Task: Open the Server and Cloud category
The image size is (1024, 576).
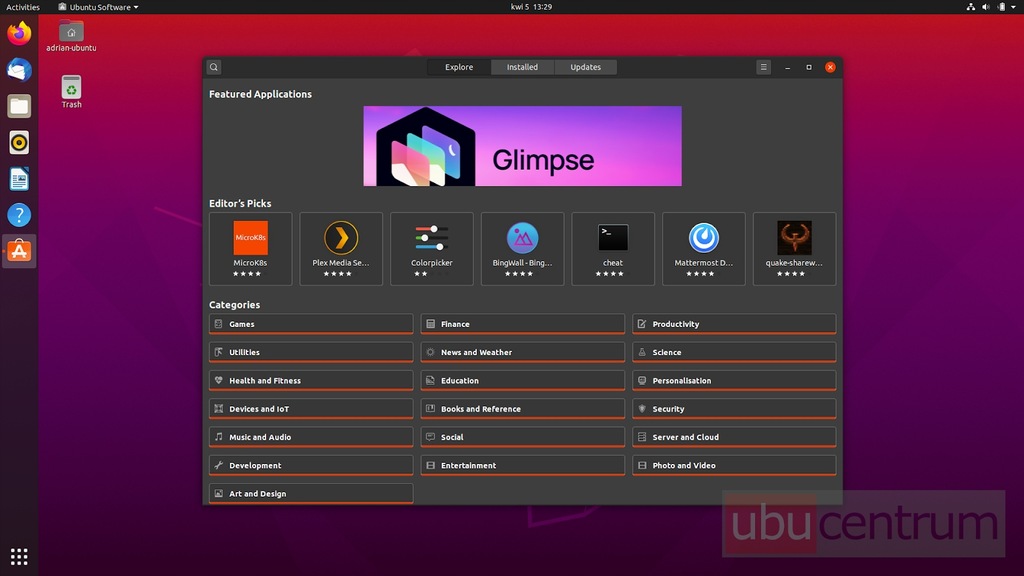Action: pos(734,437)
